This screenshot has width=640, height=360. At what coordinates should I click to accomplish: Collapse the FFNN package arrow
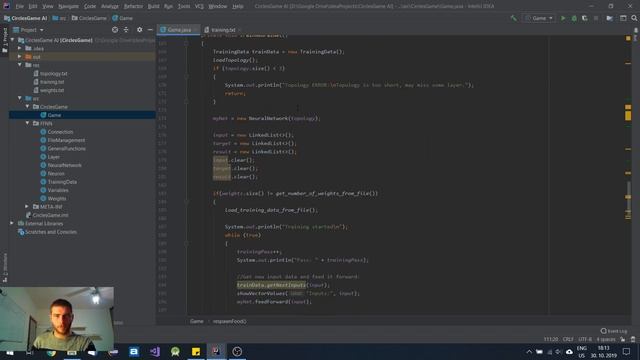click(27, 123)
